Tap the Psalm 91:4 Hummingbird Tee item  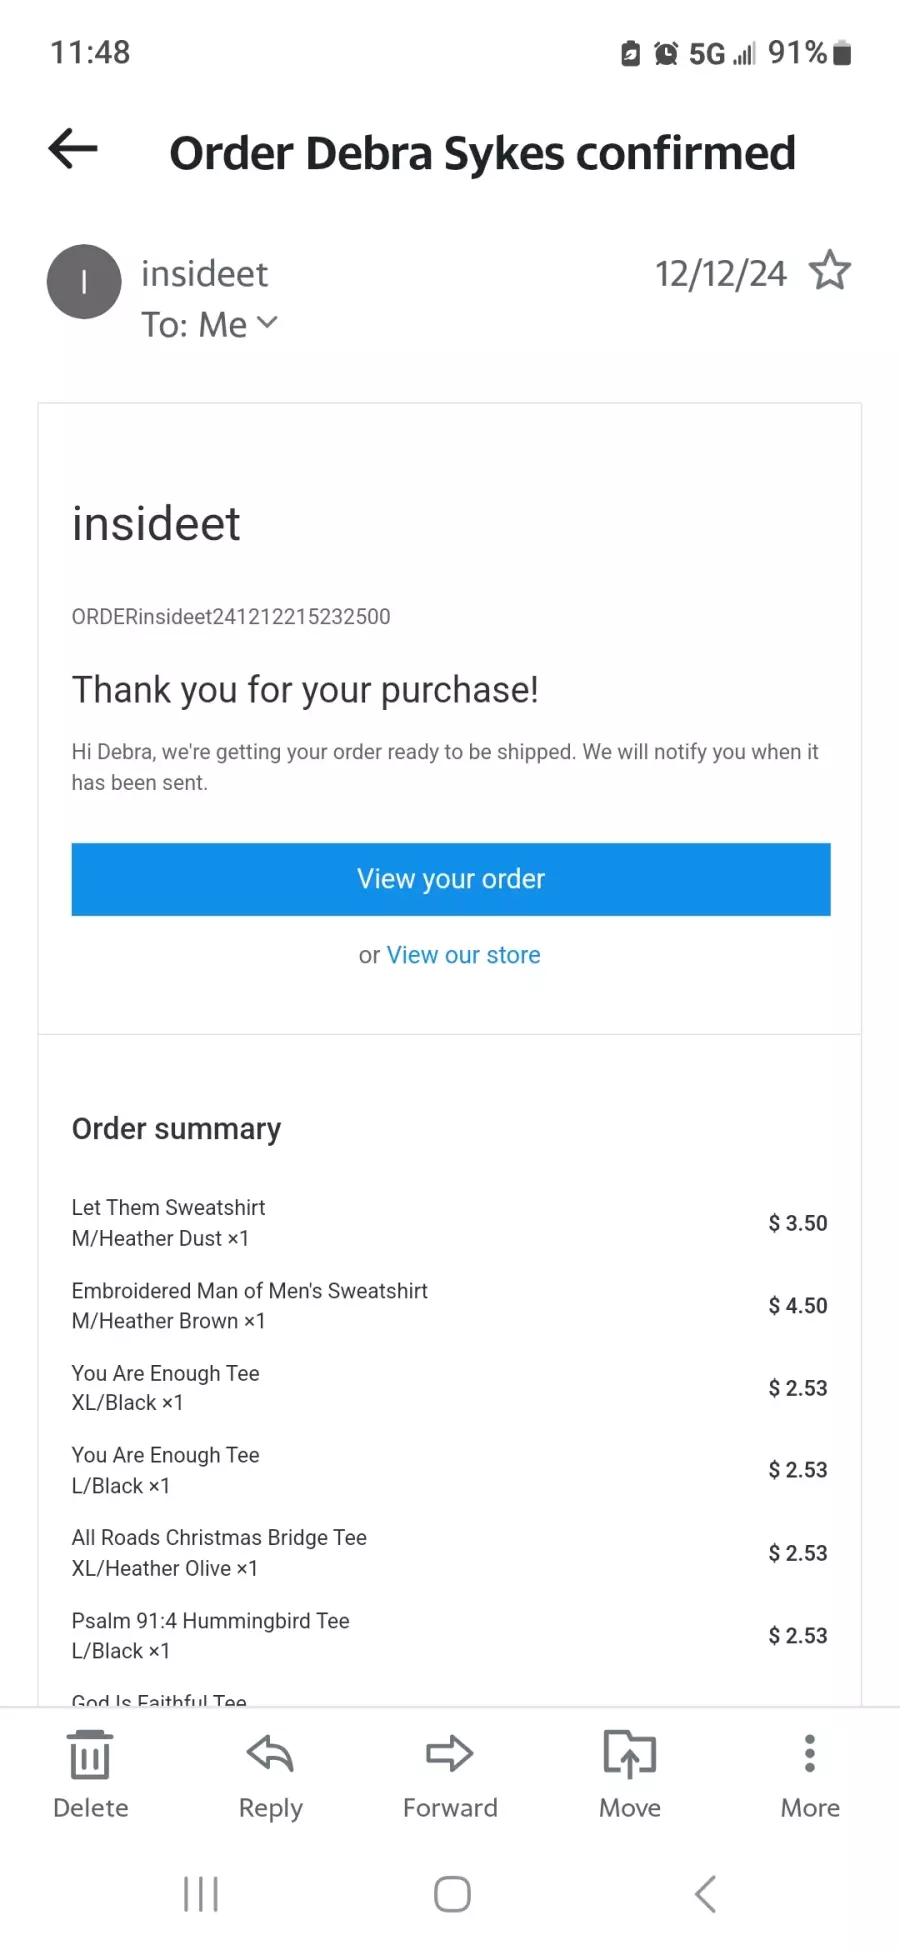pyautogui.click(x=210, y=1621)
